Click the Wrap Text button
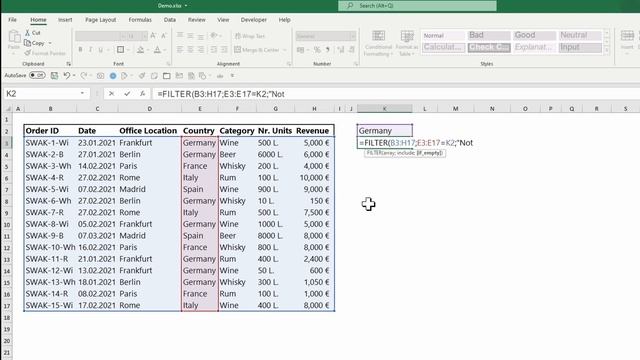The height and width of the screenshot is (360, 640). (250, 36)
